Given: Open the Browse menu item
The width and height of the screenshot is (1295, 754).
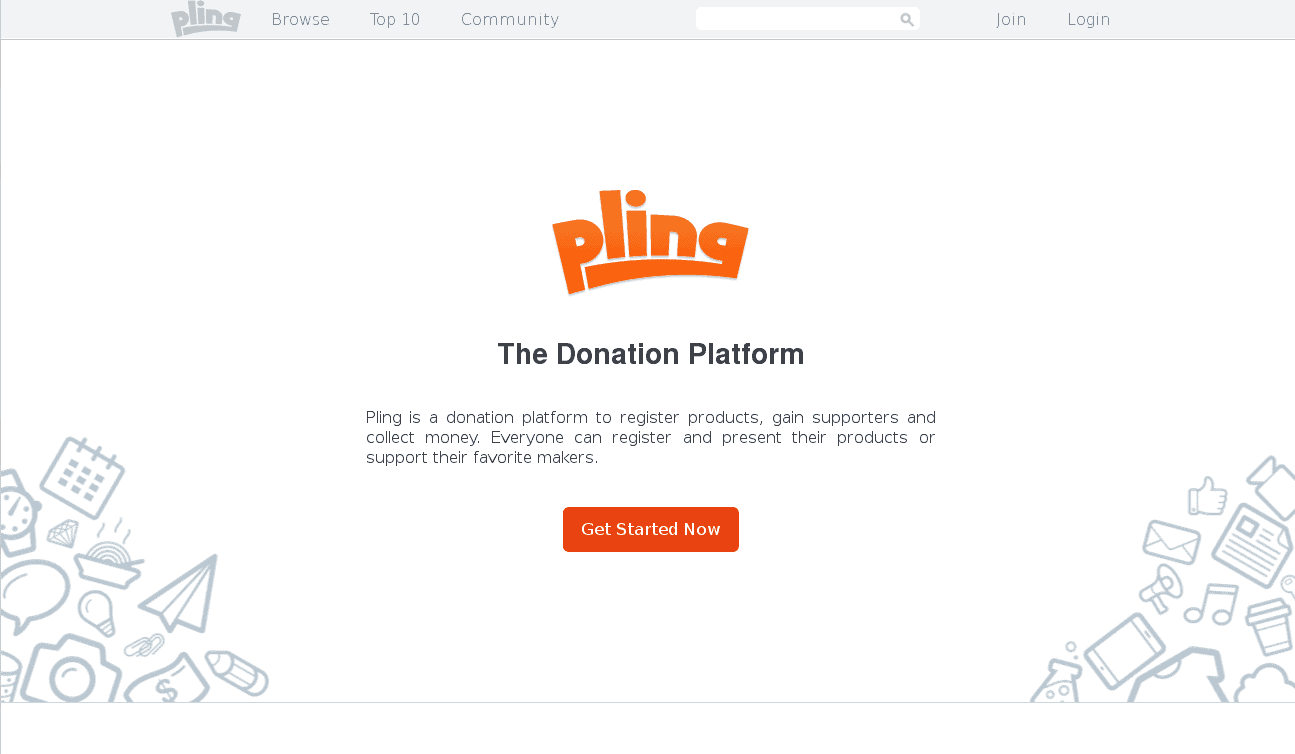Looking at the screenshot, I should (300, 19).
